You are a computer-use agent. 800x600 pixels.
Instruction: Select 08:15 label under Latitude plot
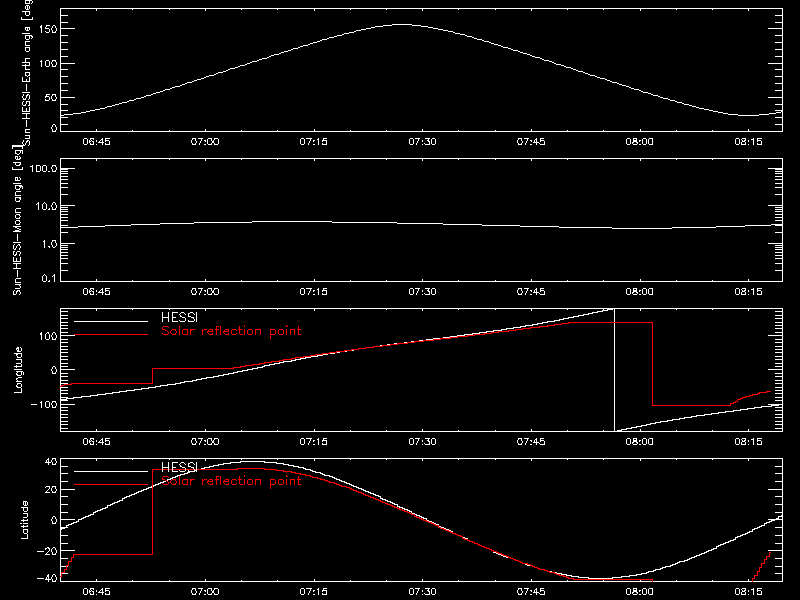748,592
